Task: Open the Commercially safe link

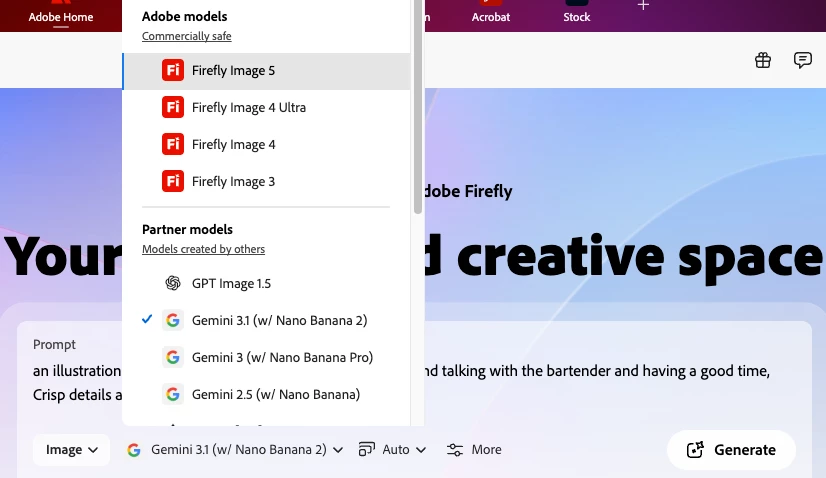Action: tap(186, 36)
